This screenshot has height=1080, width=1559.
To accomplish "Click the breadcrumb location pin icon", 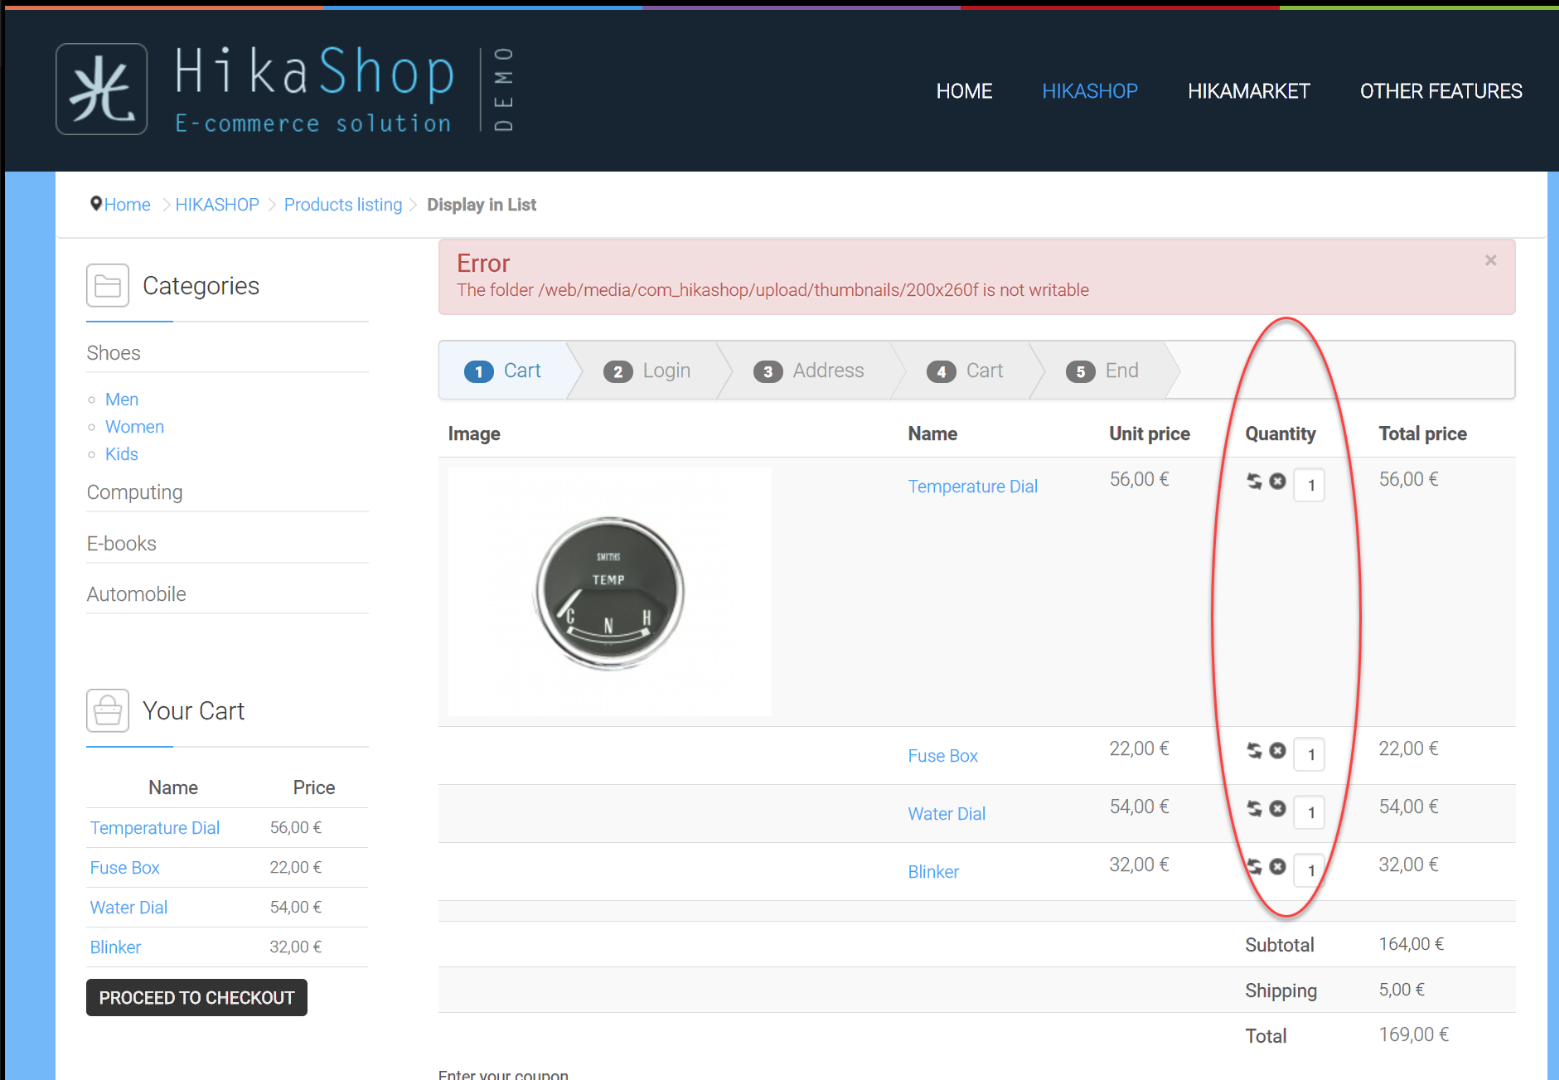I will [x=96, y=203].
